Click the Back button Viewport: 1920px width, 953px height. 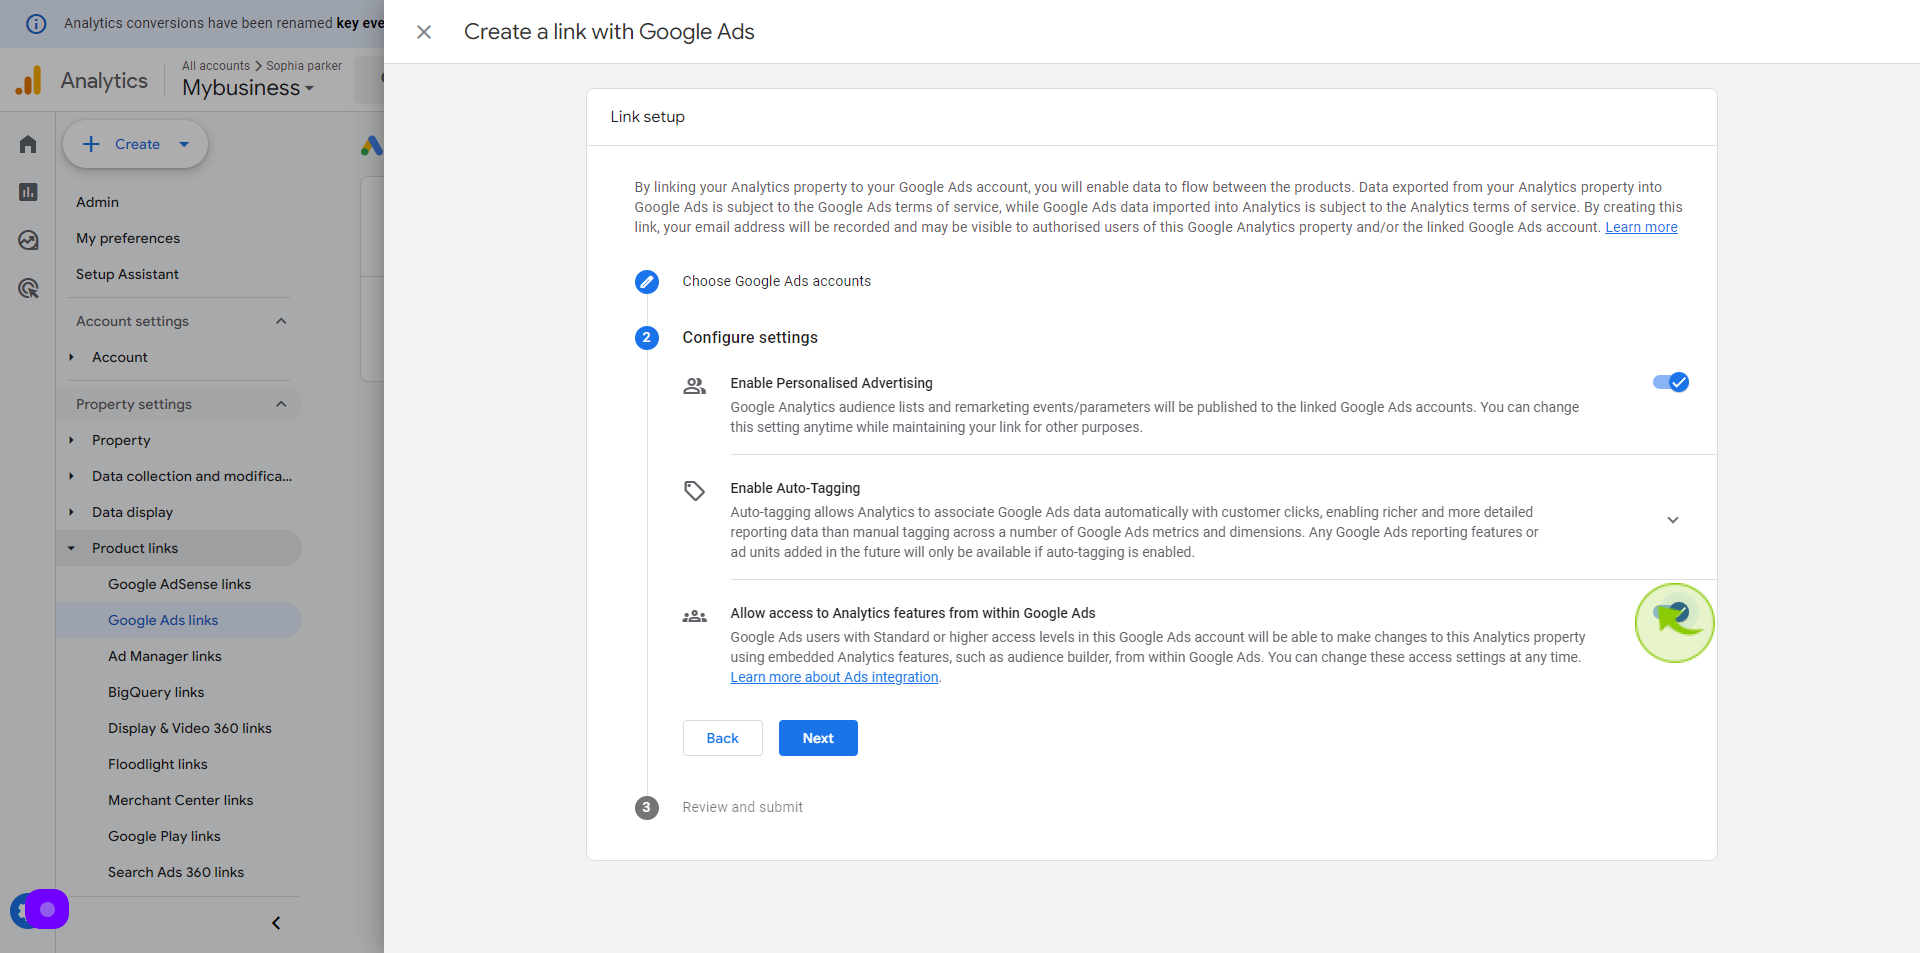click(x=723, y=738)
